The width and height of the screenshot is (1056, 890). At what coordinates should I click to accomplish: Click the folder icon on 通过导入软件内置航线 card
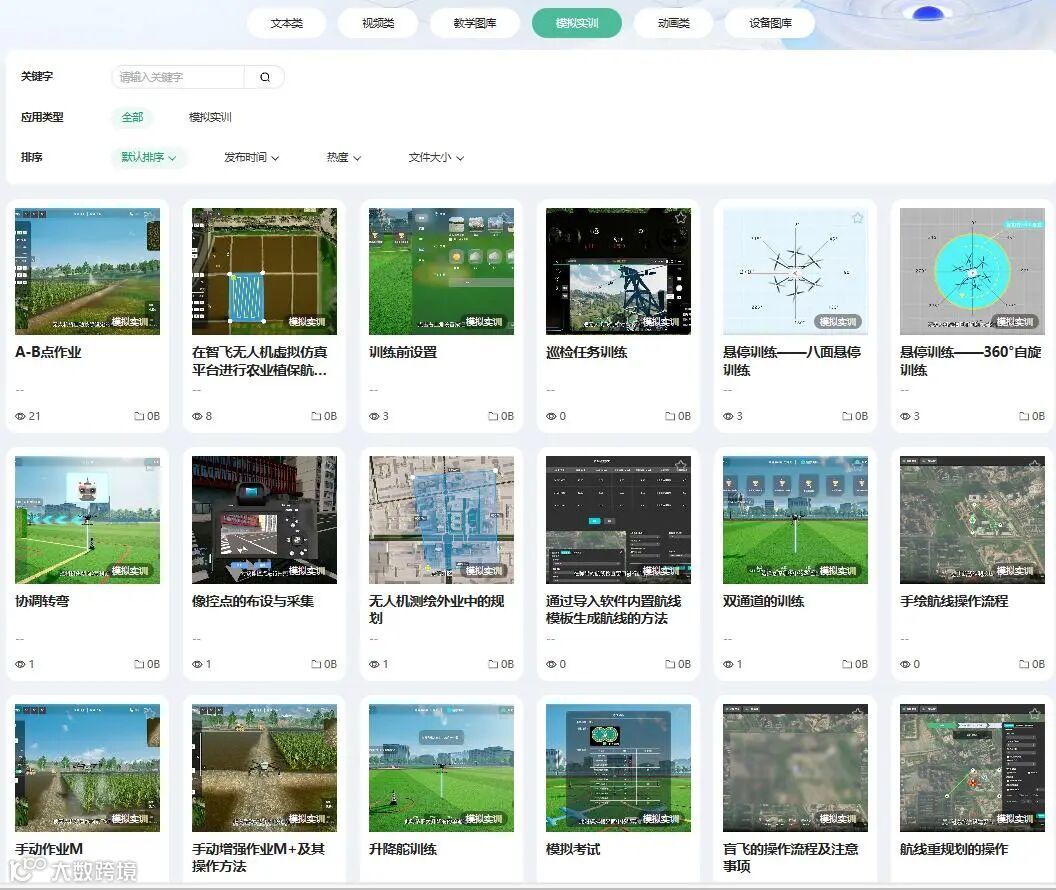[670, 664]
